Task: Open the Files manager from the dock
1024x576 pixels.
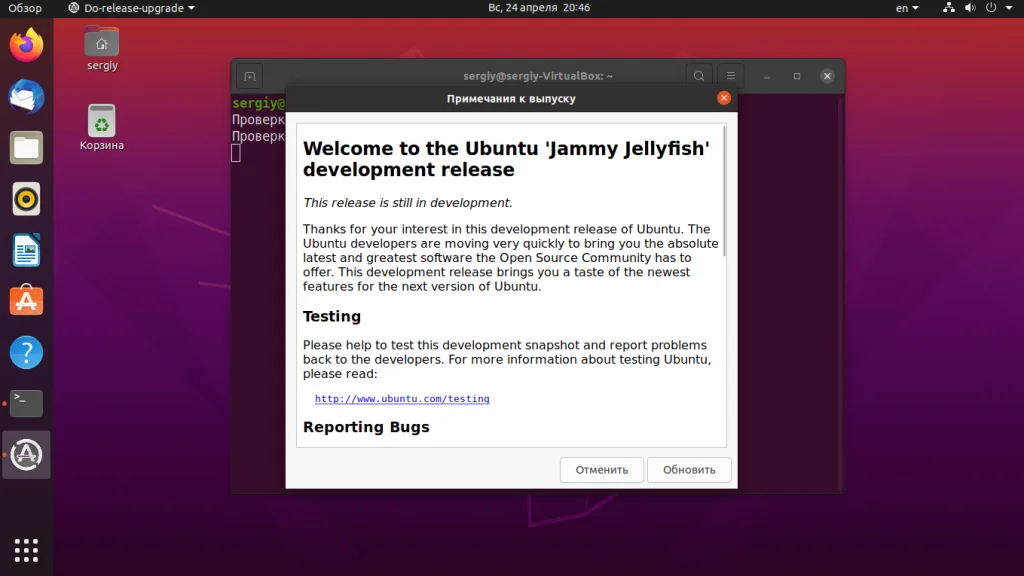Action: point(25,147)
